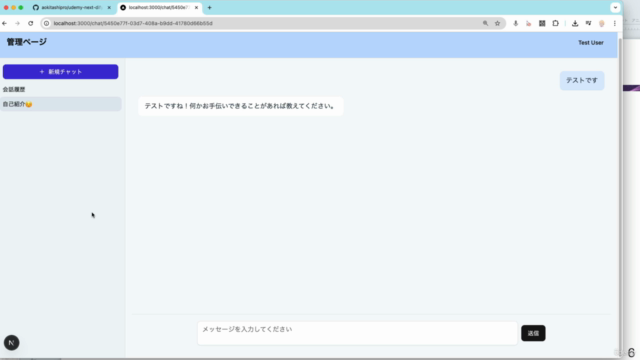This screenshot has width=640, height=360.
Task: Click the page vertical scrollbar
Action: (x=620, y=196)
